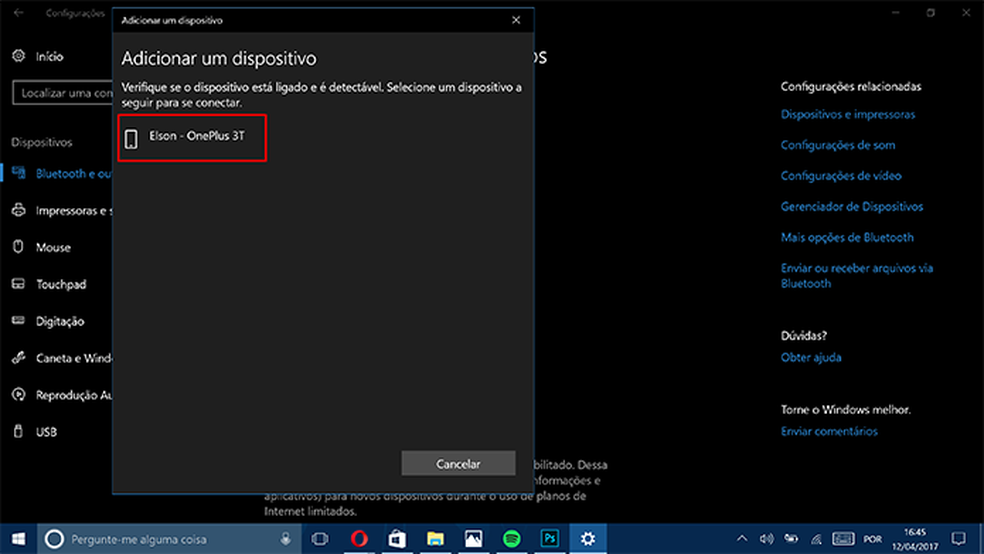Open Digitação settings in sidebar
This screenshot has height=554, width=984.
coord(60,321)
